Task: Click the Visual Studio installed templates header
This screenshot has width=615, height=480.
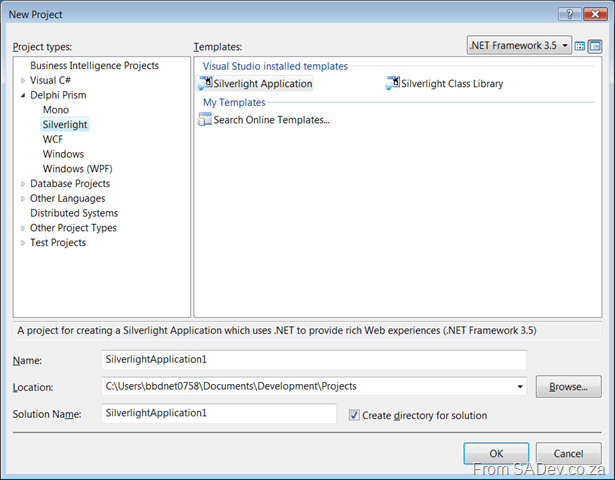Action: point(275,66)
